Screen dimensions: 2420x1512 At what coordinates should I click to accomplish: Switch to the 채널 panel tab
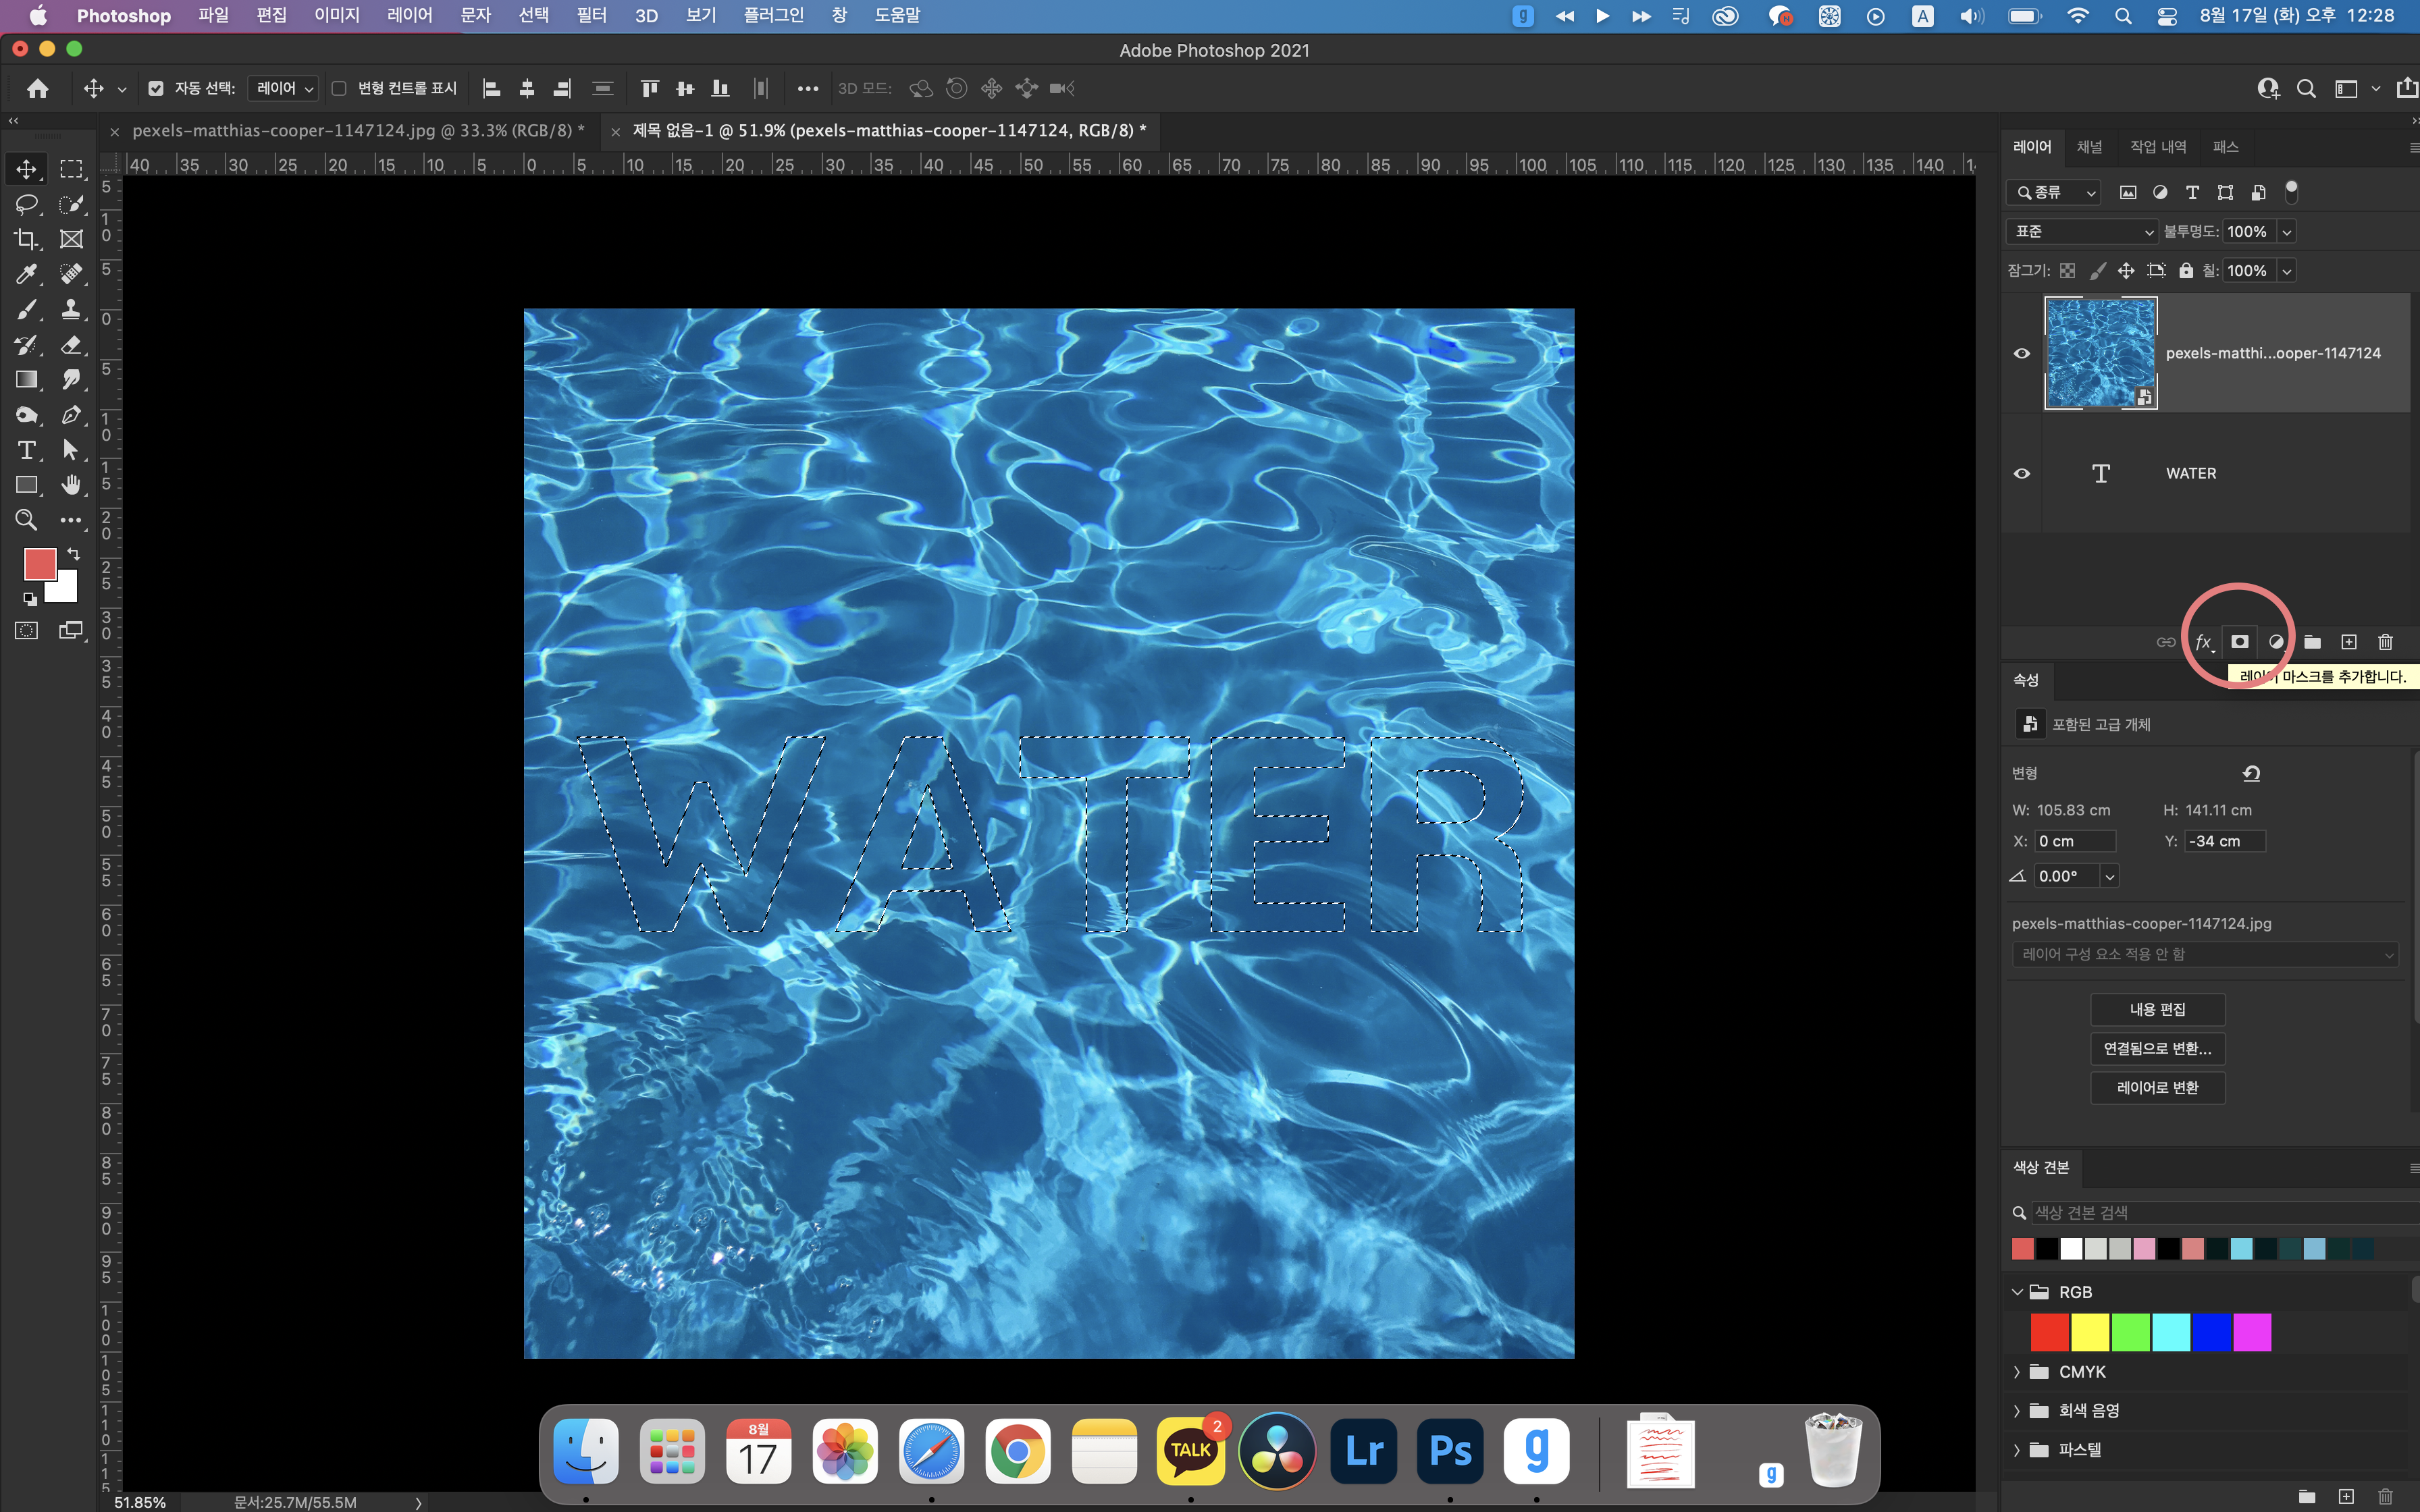click(2089, 147)
